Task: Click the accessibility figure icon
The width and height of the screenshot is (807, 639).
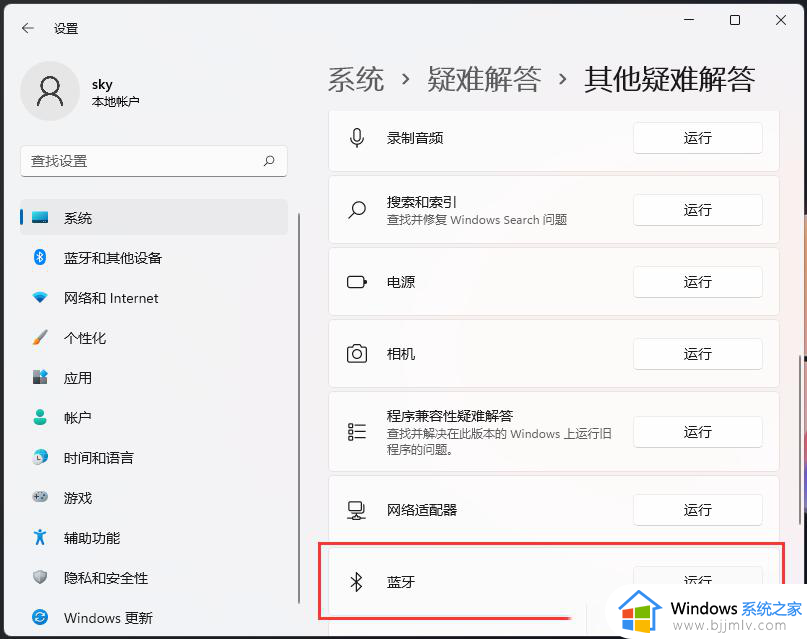Action: pyautogui.click(x=40, y=537)
